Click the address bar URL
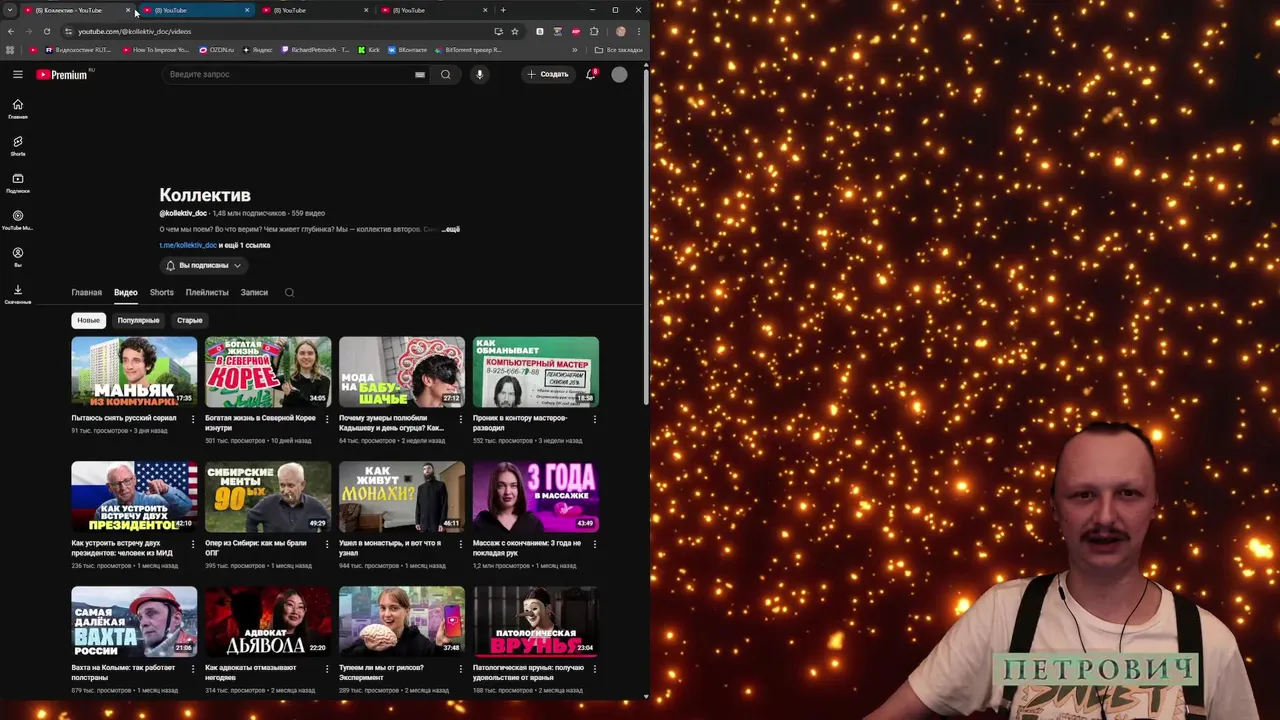Viewport: 1280px width, 720px height. click(135, 31)
